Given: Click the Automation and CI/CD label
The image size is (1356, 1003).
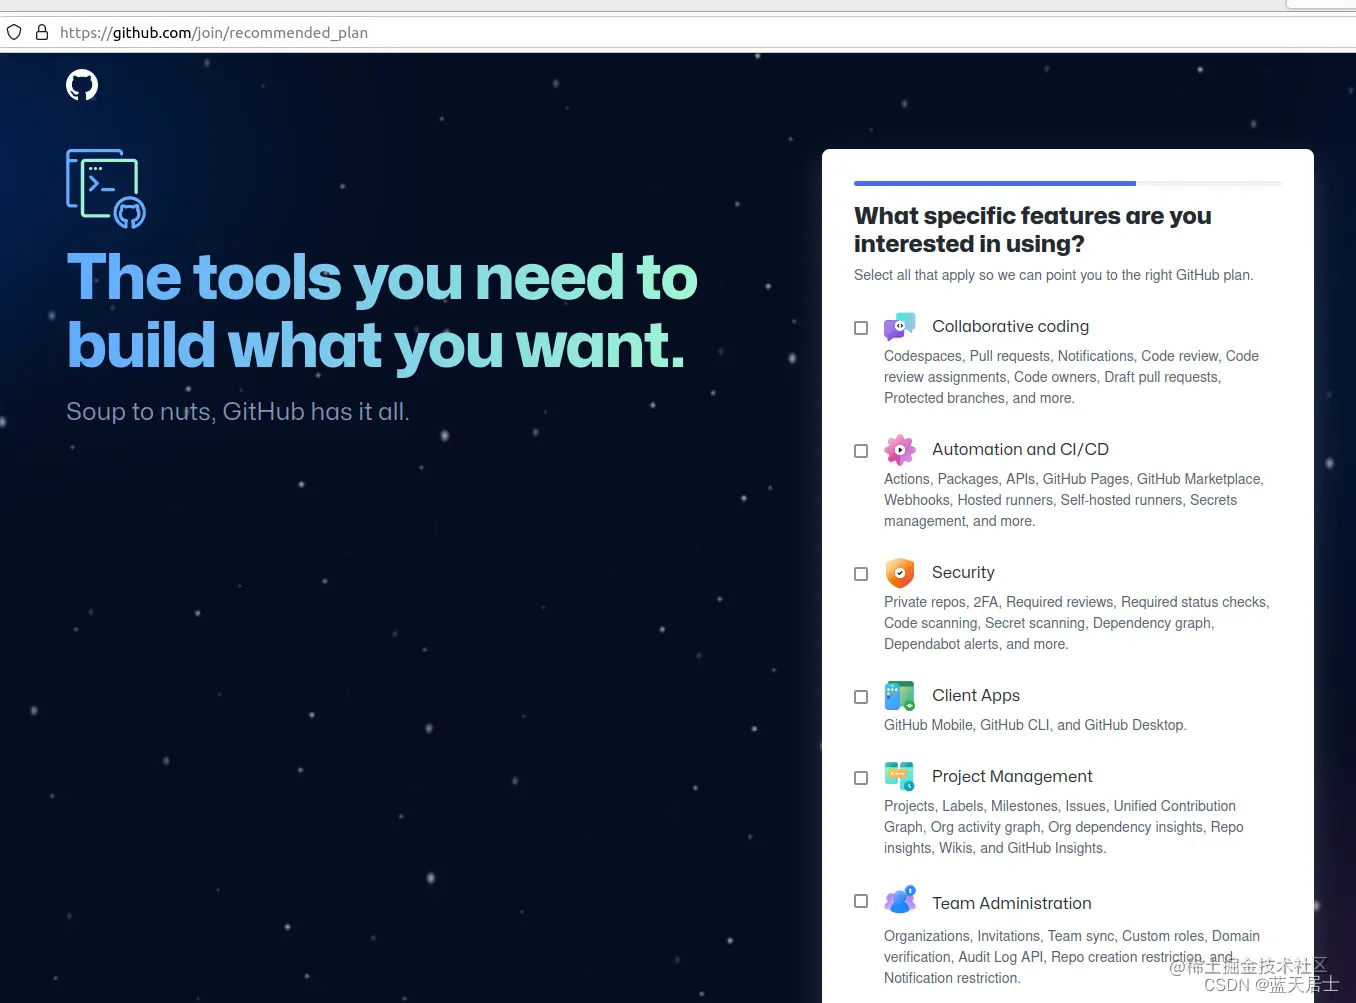Looking at the screenshot, I should click(1020, 449).
